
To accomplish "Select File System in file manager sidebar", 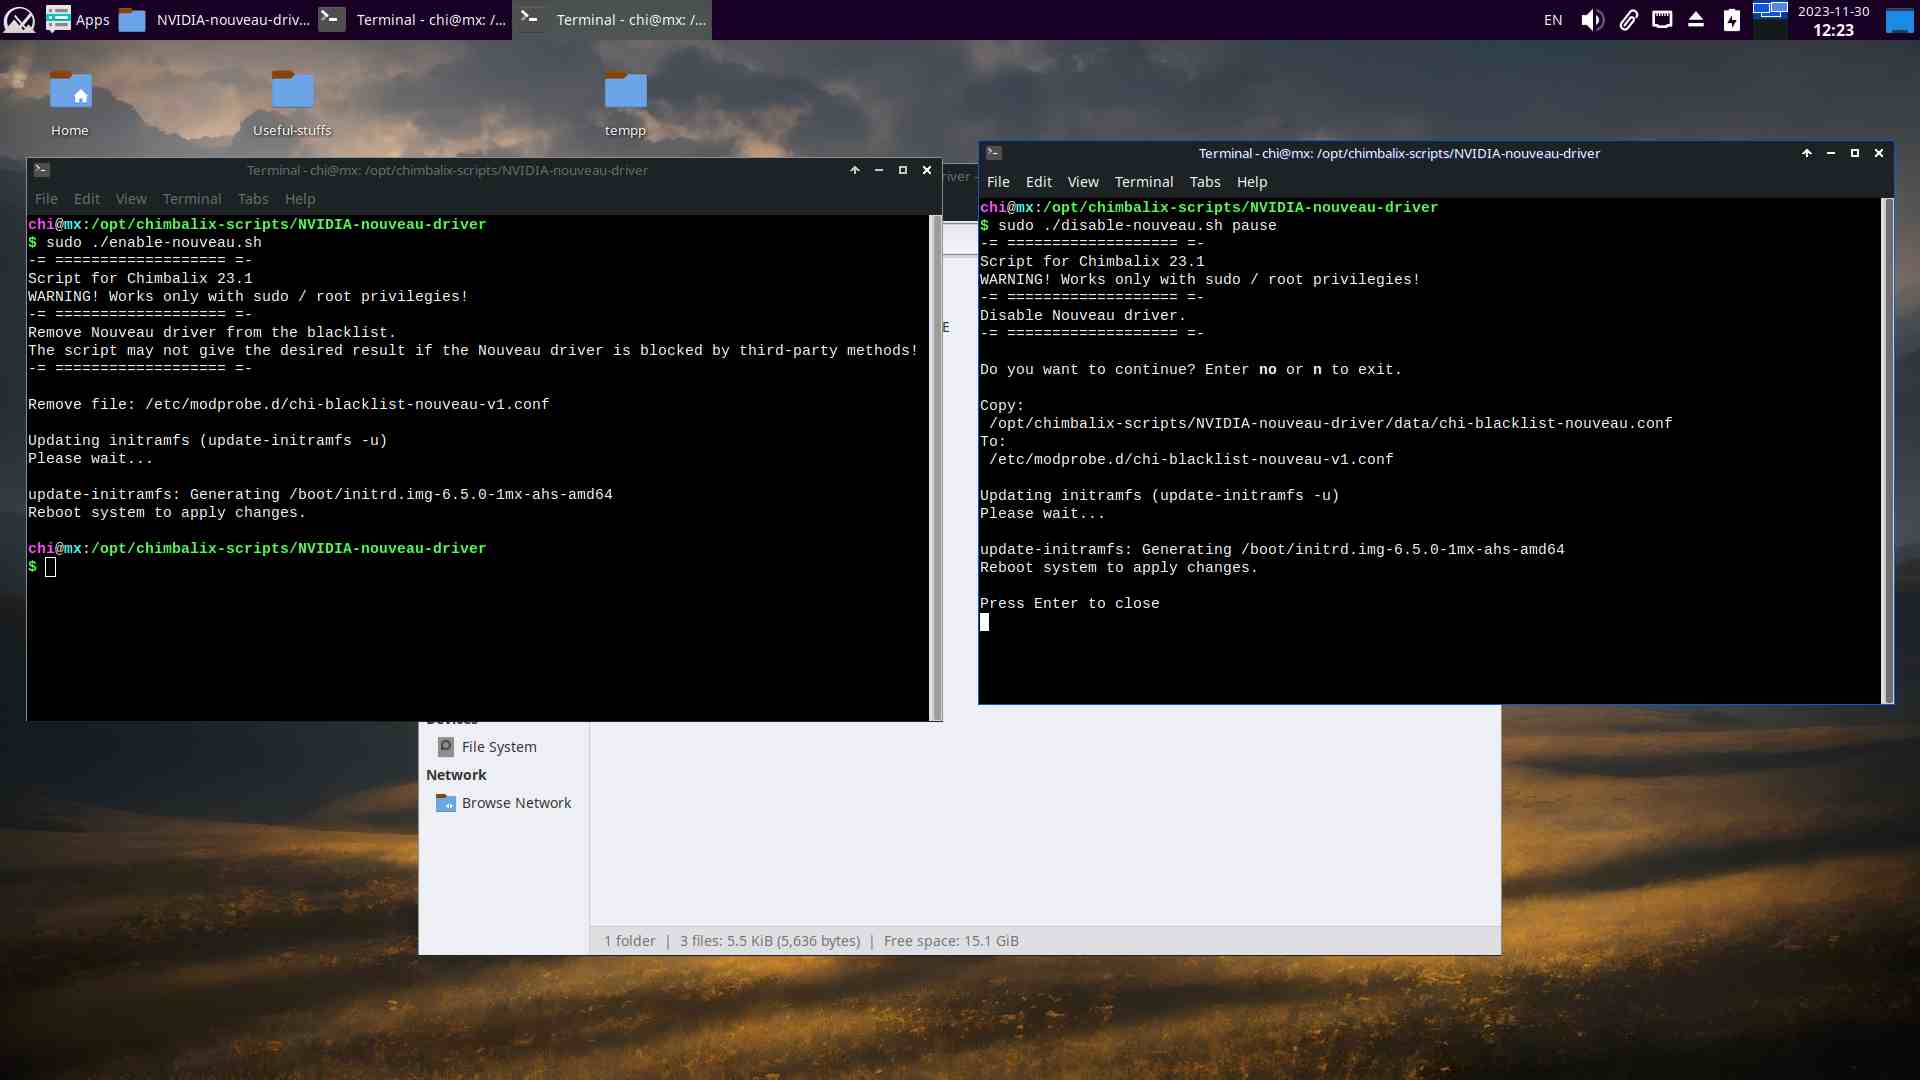I will pyautogui.click(x=498, y=747).
